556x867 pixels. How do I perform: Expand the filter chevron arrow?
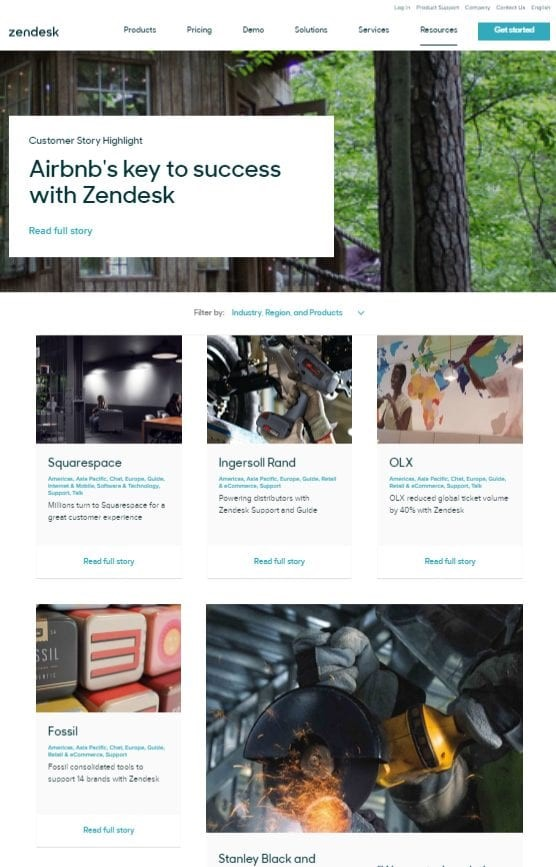[x=361, y=312]
